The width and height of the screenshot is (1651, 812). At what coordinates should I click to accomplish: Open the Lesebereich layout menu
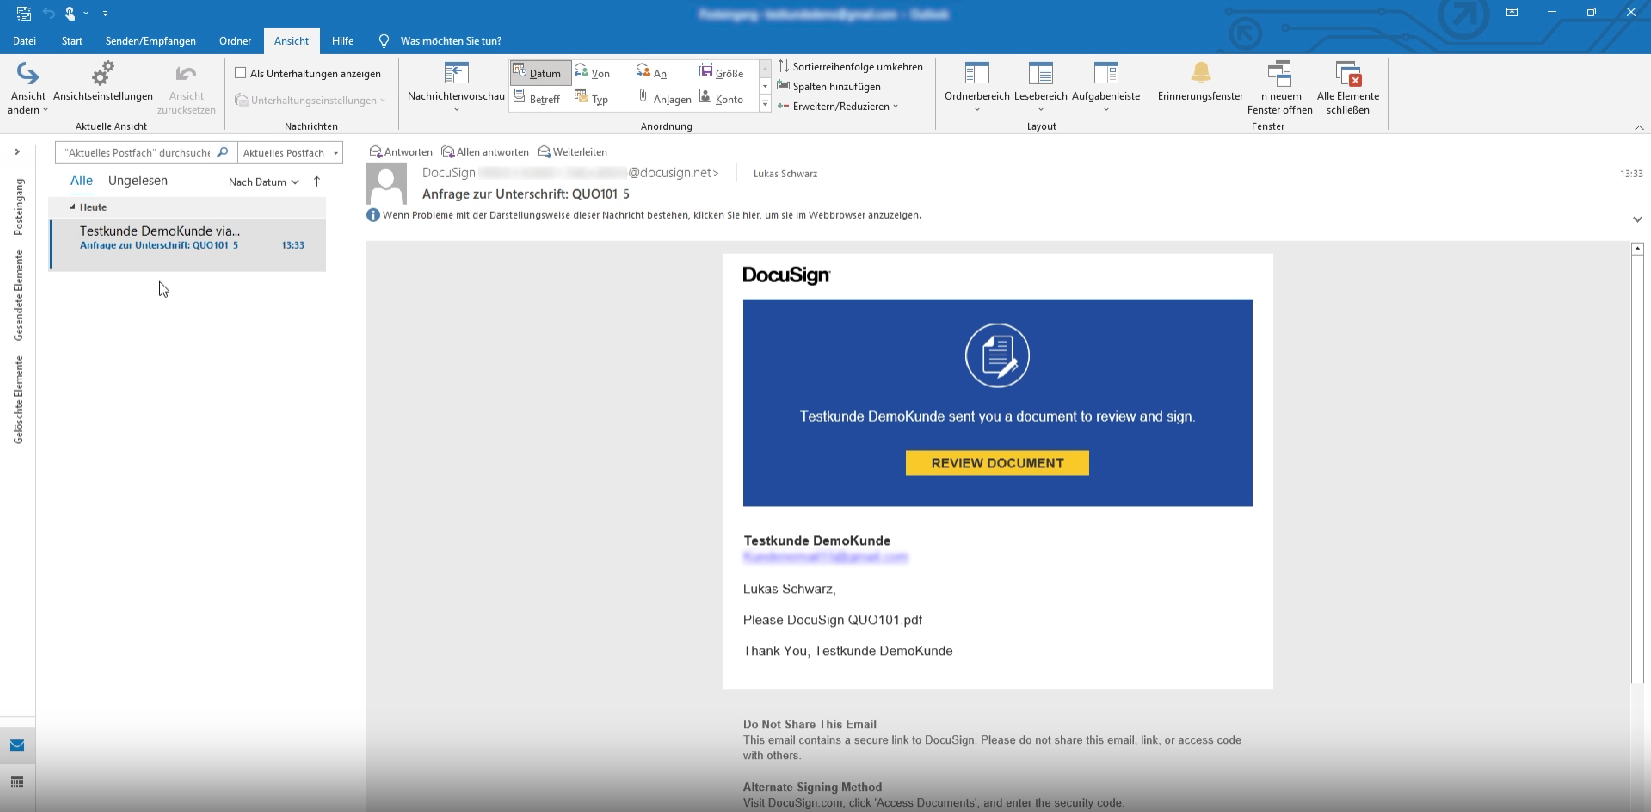pyautogui.click(x=1041, y=88)
